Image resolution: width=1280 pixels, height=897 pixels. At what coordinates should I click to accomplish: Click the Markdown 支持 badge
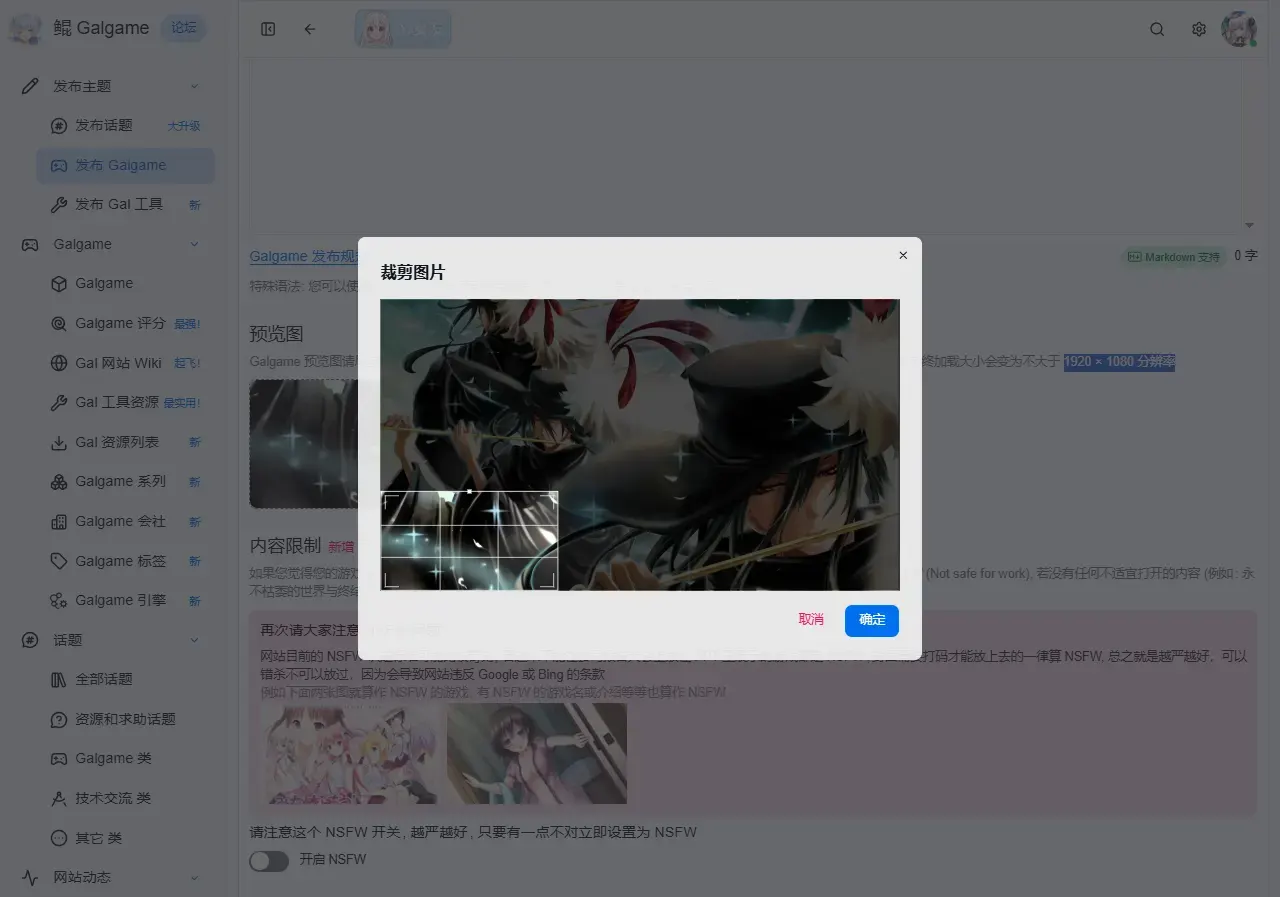pos(1175,257)
